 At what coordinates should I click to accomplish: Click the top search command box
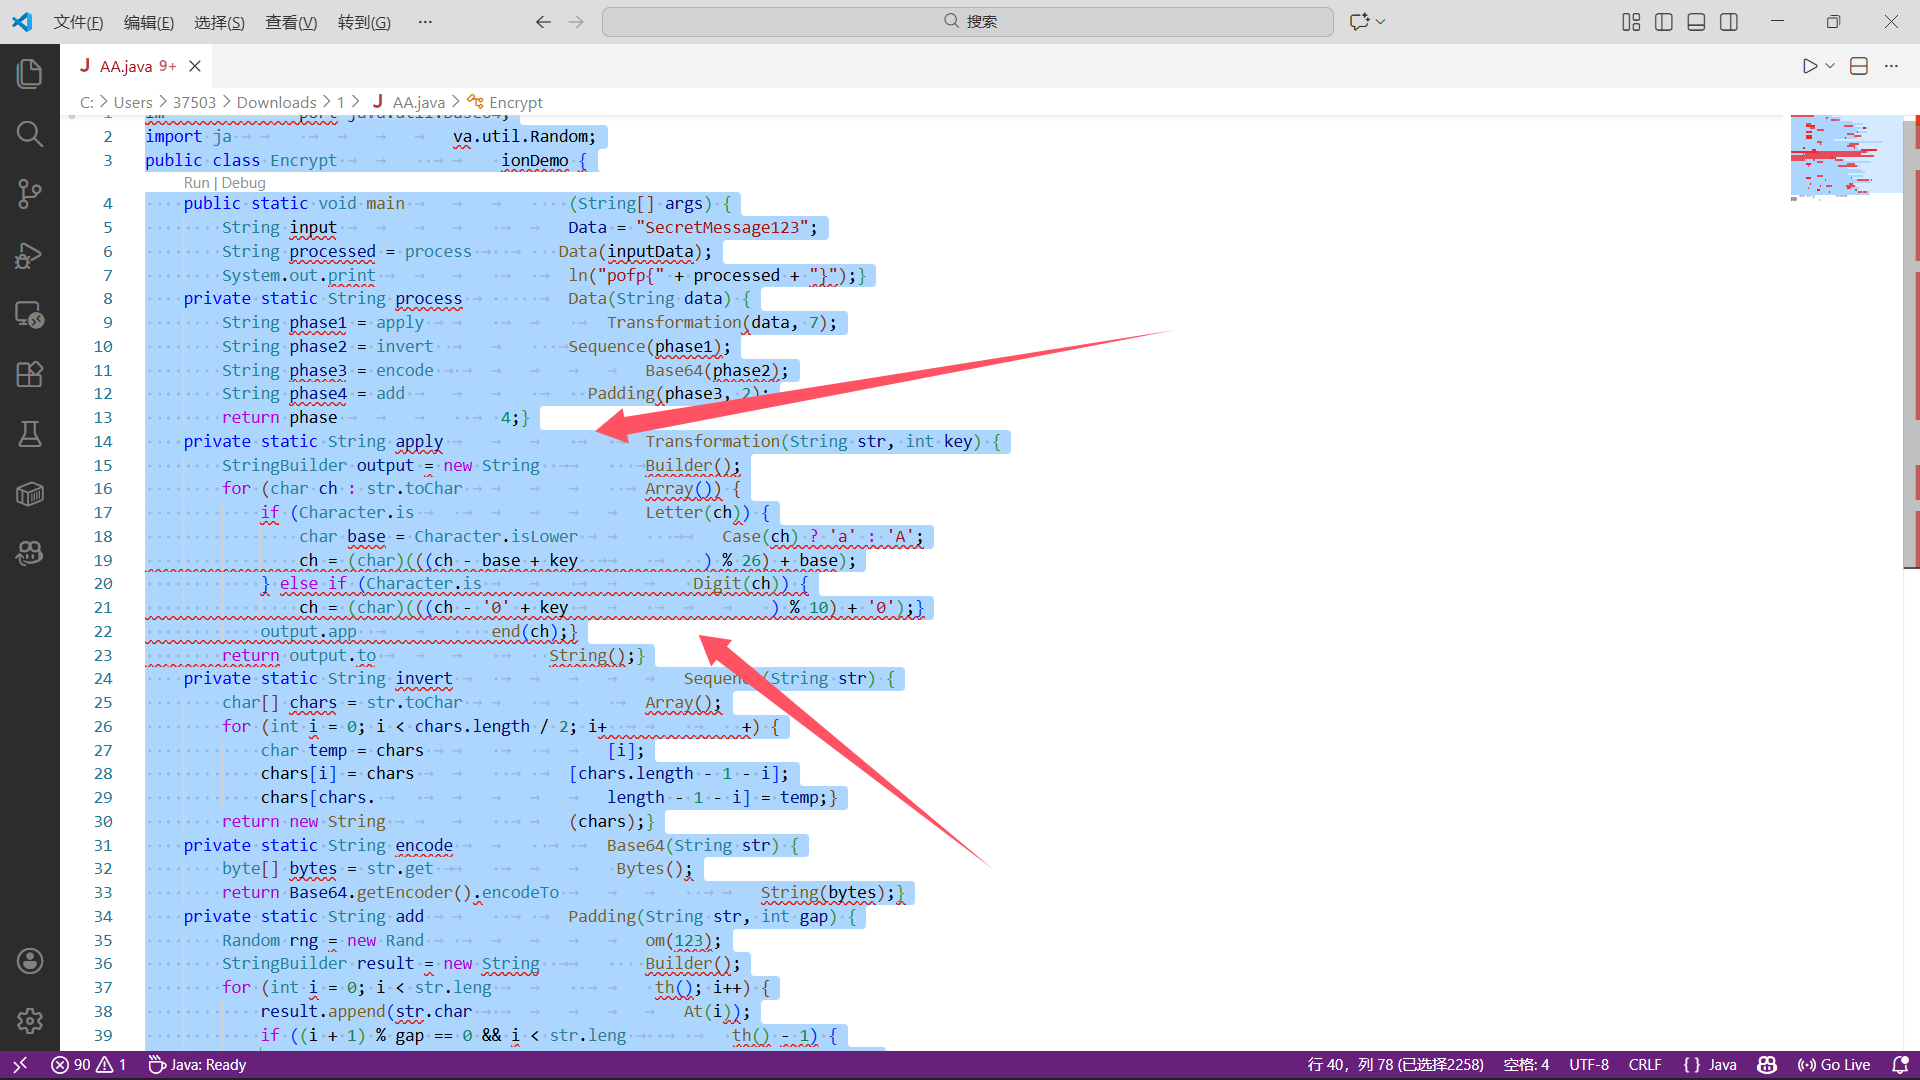click(x=967, y=22)
